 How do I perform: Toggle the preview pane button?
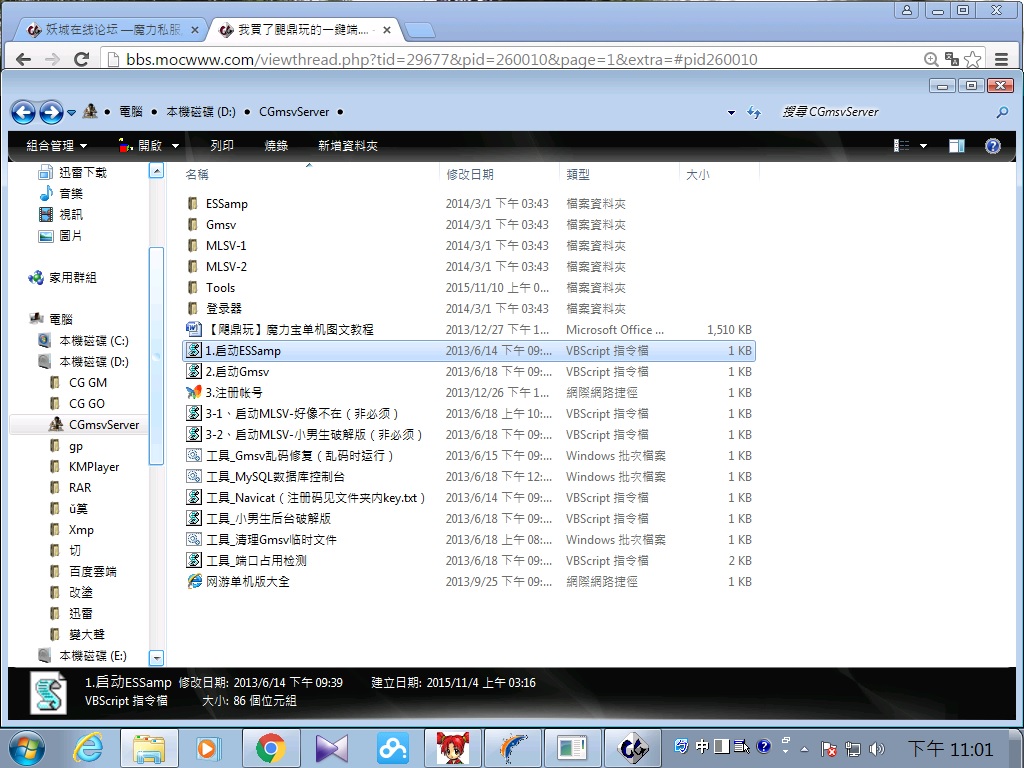pyautogui.click(x=956, y=146)
